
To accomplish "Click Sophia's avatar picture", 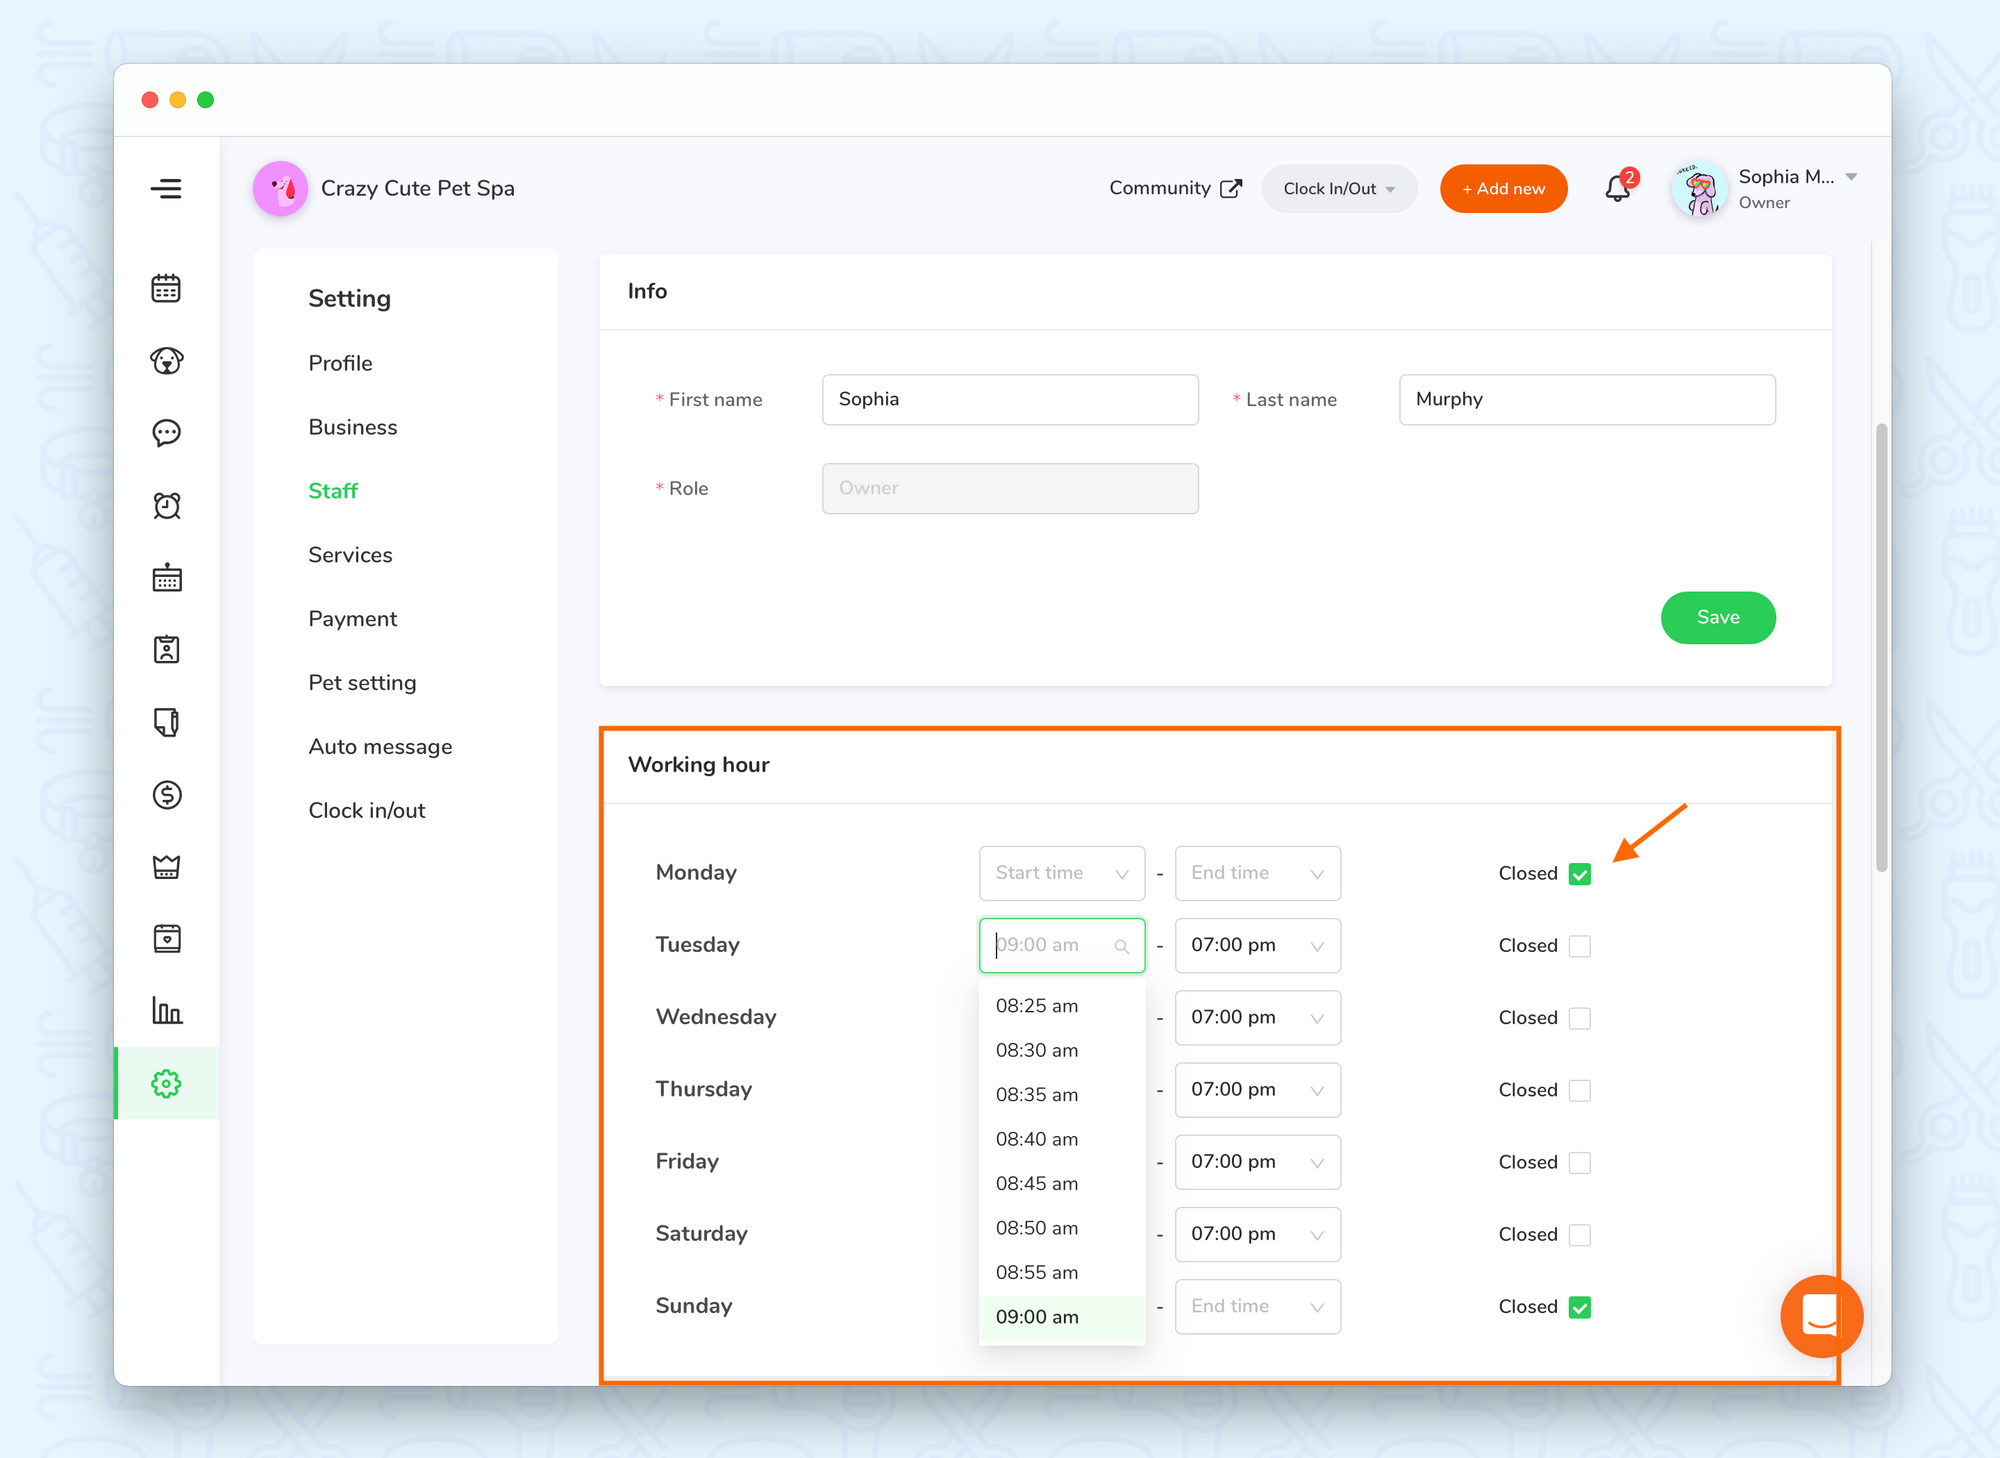I will coord(1699,188).
